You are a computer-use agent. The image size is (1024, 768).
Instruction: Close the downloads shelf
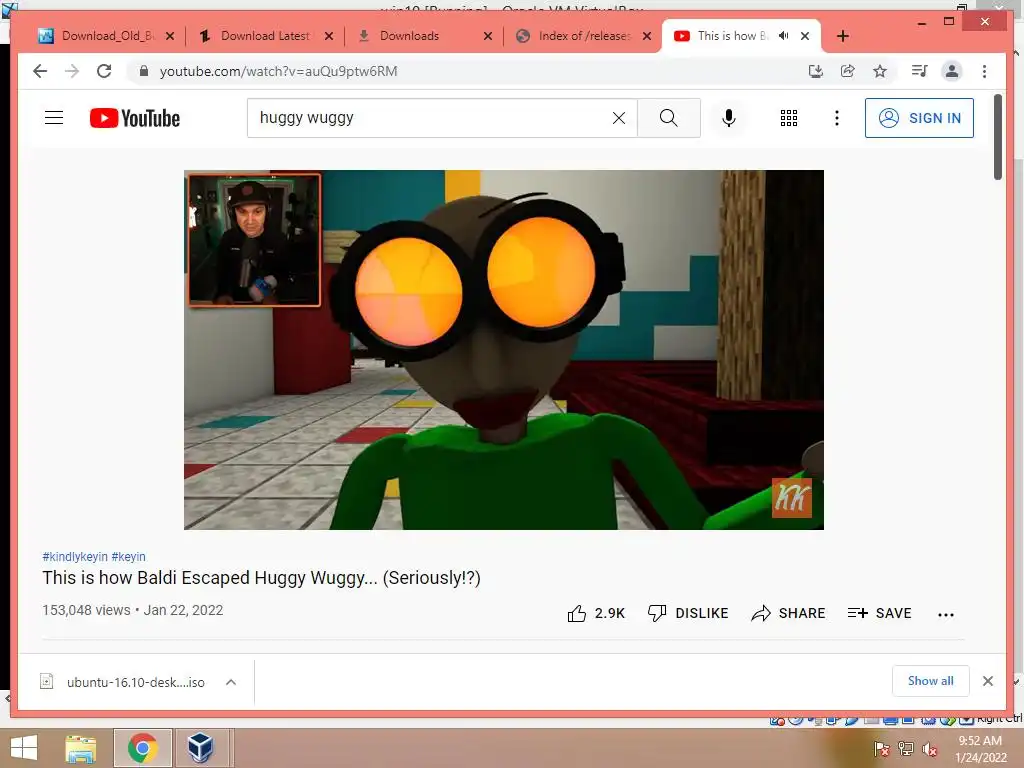tap(987, 681)
